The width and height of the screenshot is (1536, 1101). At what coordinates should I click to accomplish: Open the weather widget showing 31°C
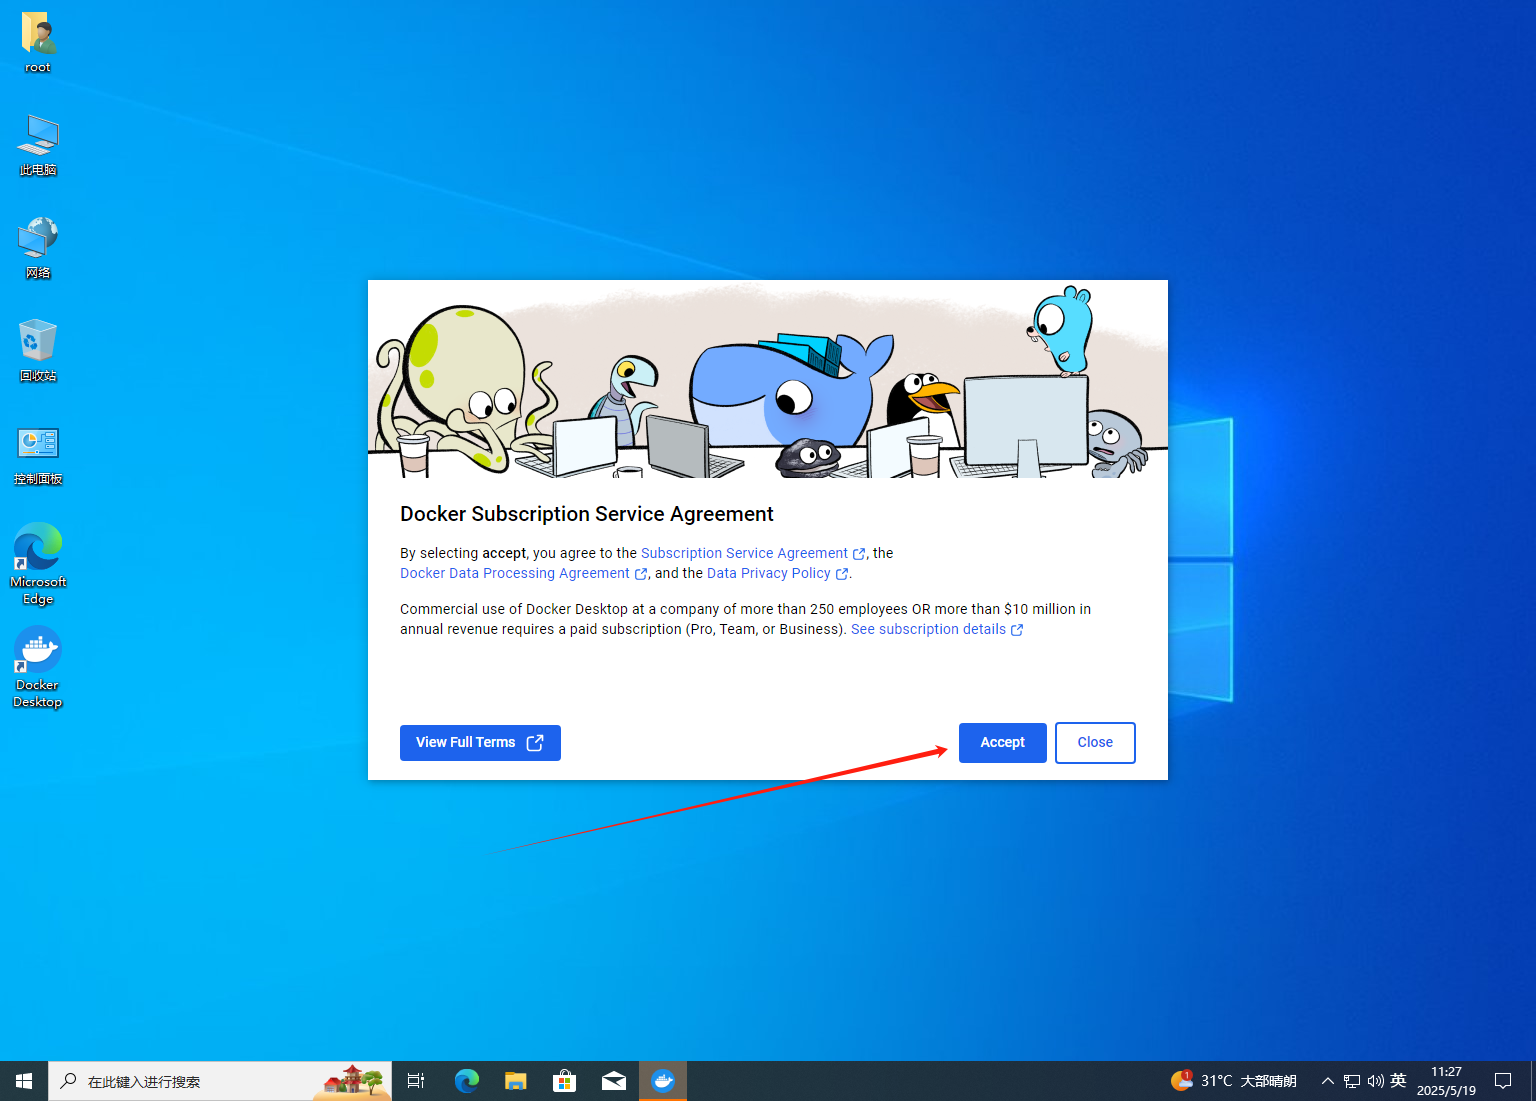[x=1233, y=1081]
